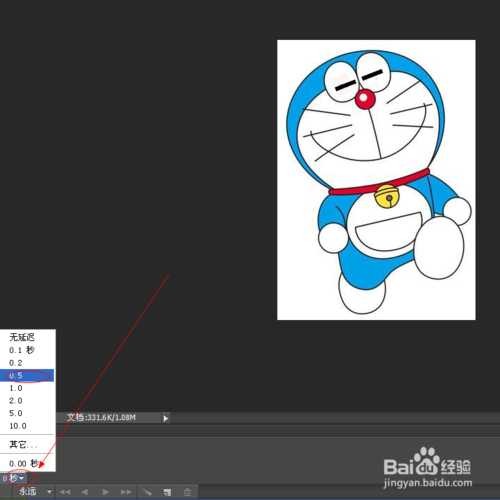500x500 pixels.
Task: Open the frame delay dropdown 0 秒
Action: [x=13, y=478]
